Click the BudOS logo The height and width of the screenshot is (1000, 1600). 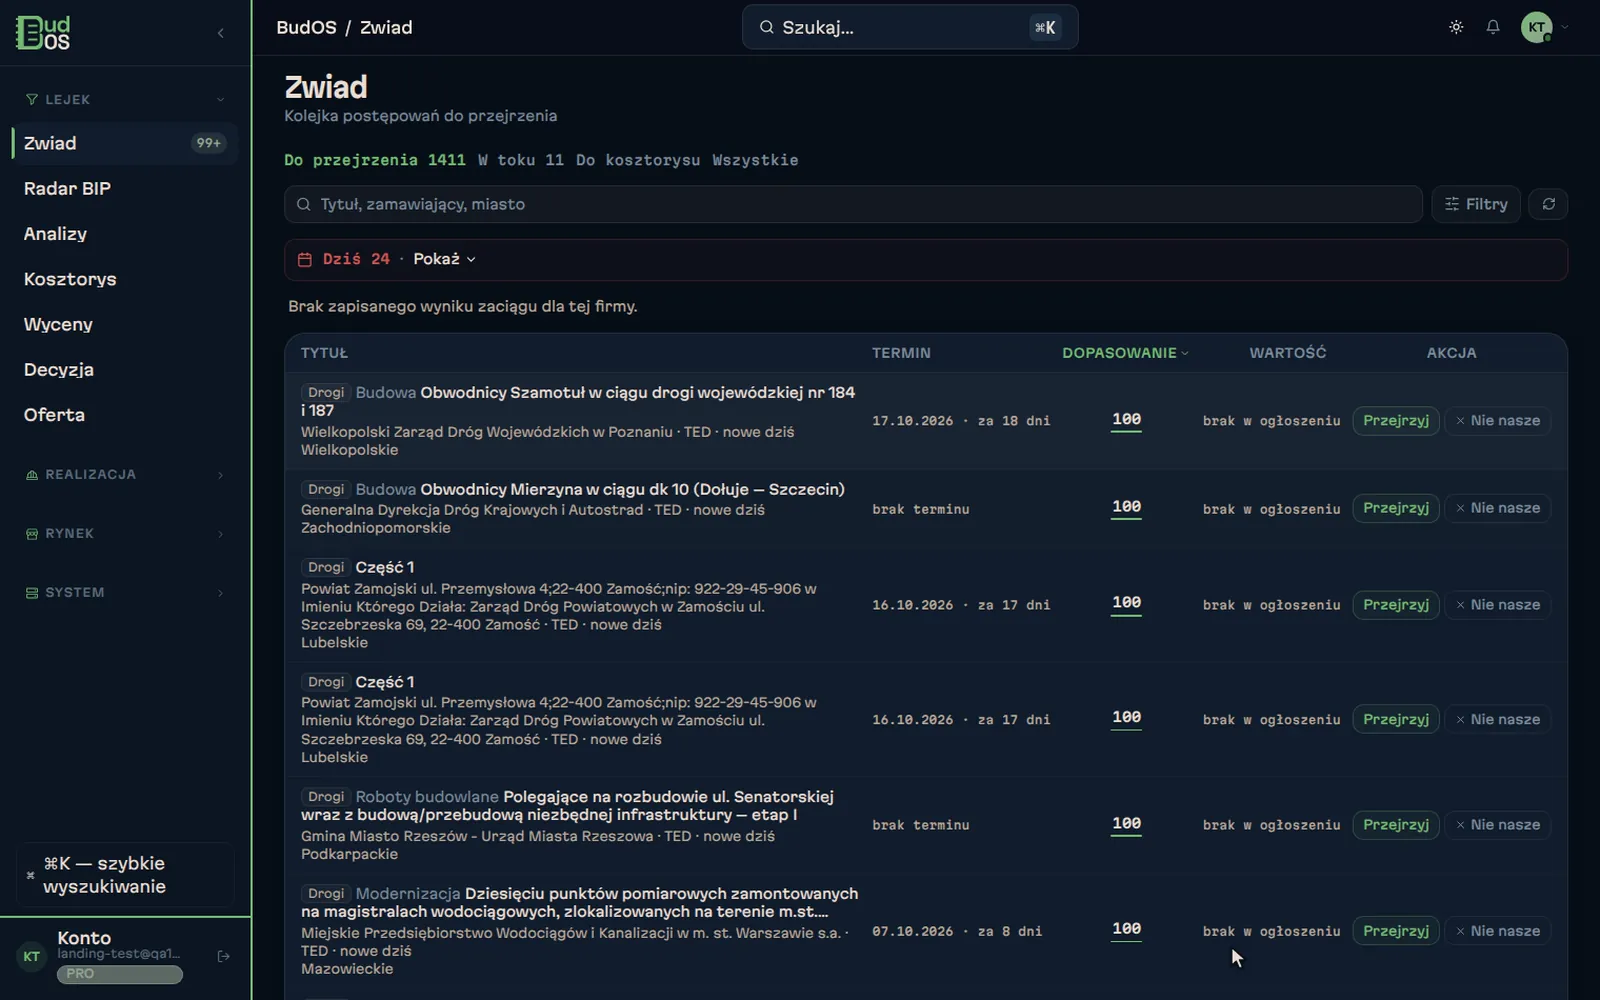(43, 33)
